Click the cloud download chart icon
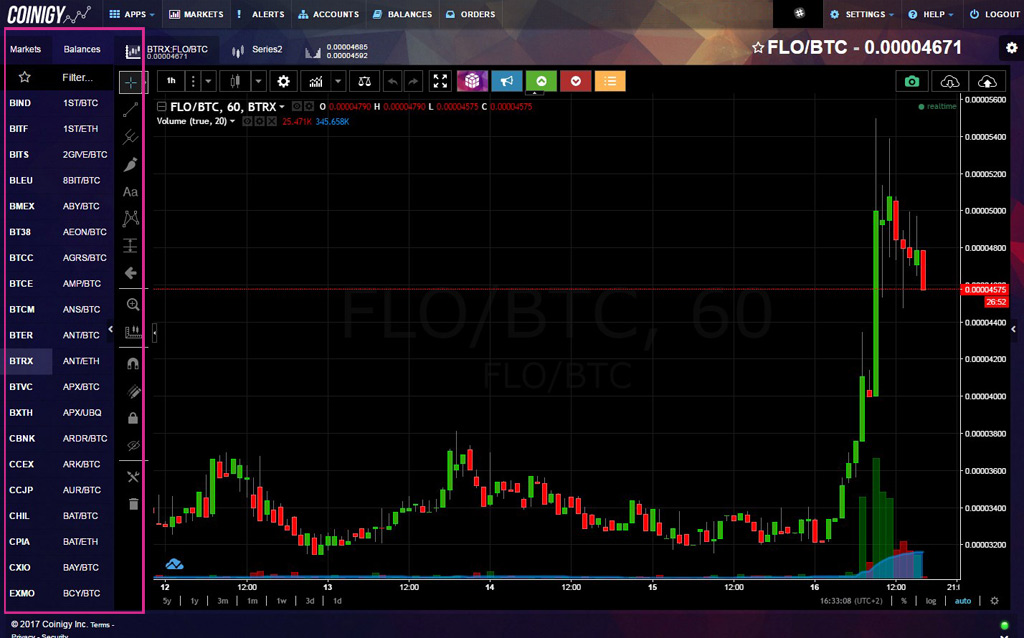Viewport: 1024px width, 638px height. [x=950, y=81]
